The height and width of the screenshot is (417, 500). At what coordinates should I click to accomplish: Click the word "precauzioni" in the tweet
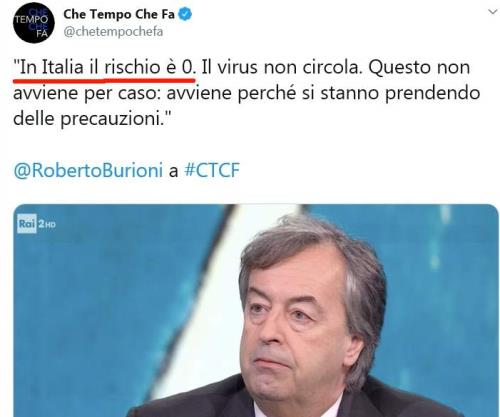click(111, 119)
